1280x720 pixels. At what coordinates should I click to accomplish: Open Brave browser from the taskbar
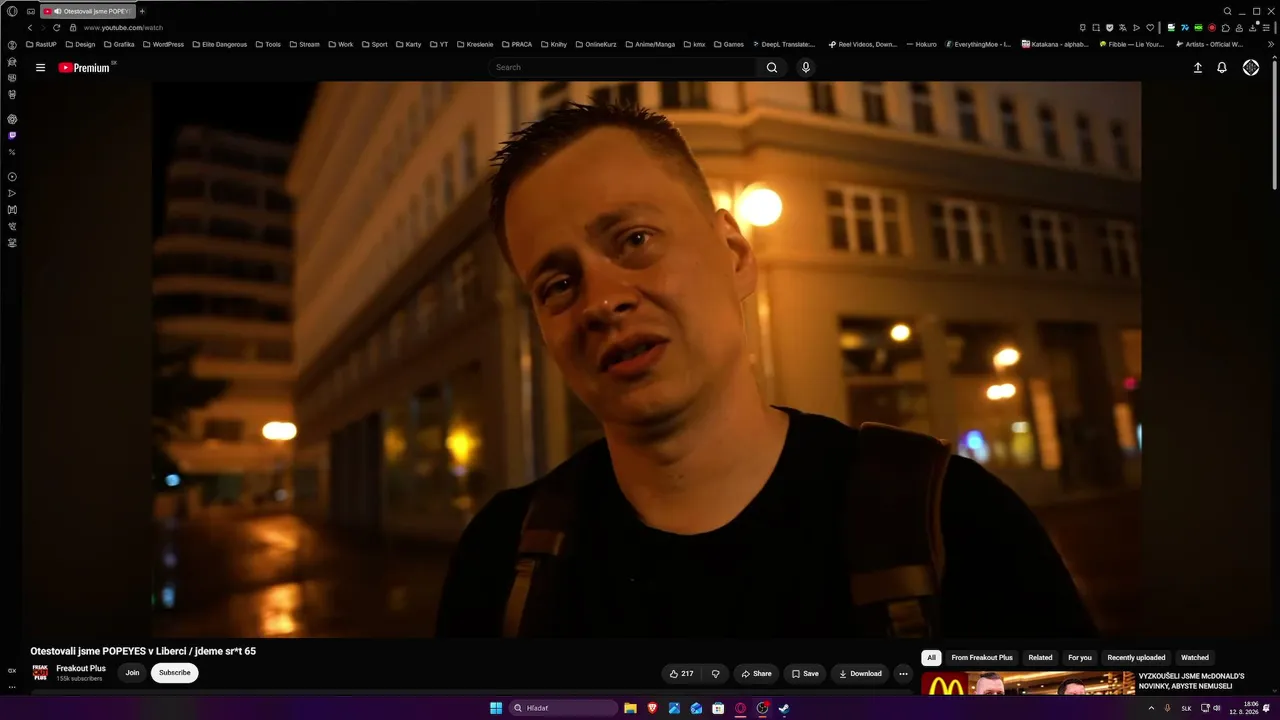[652, 708]
